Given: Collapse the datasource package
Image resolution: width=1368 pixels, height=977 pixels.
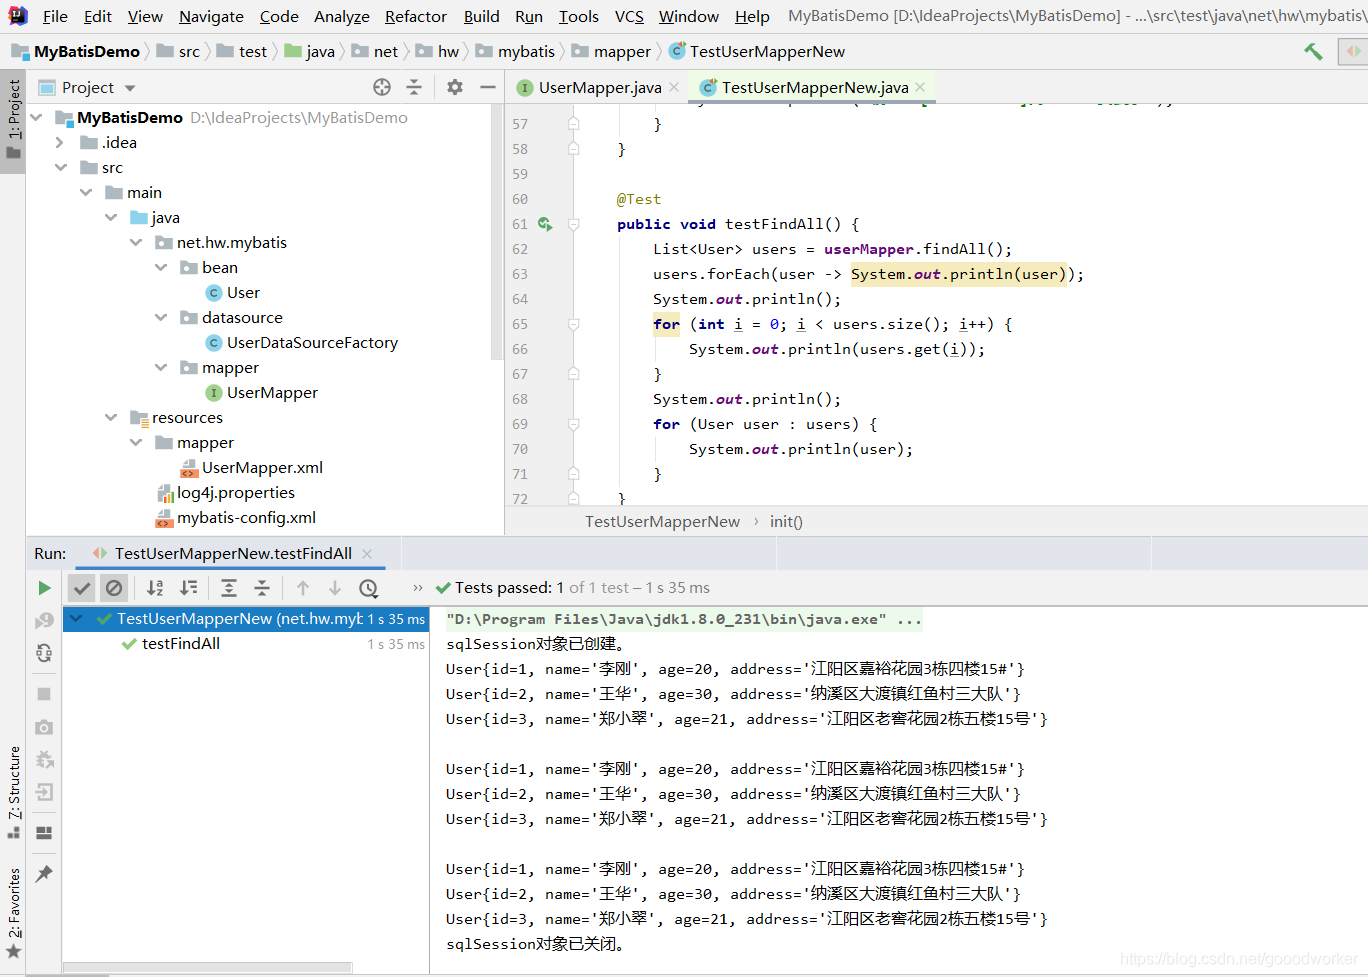Looking at the screenshot, I should click(x=161, y=318).
